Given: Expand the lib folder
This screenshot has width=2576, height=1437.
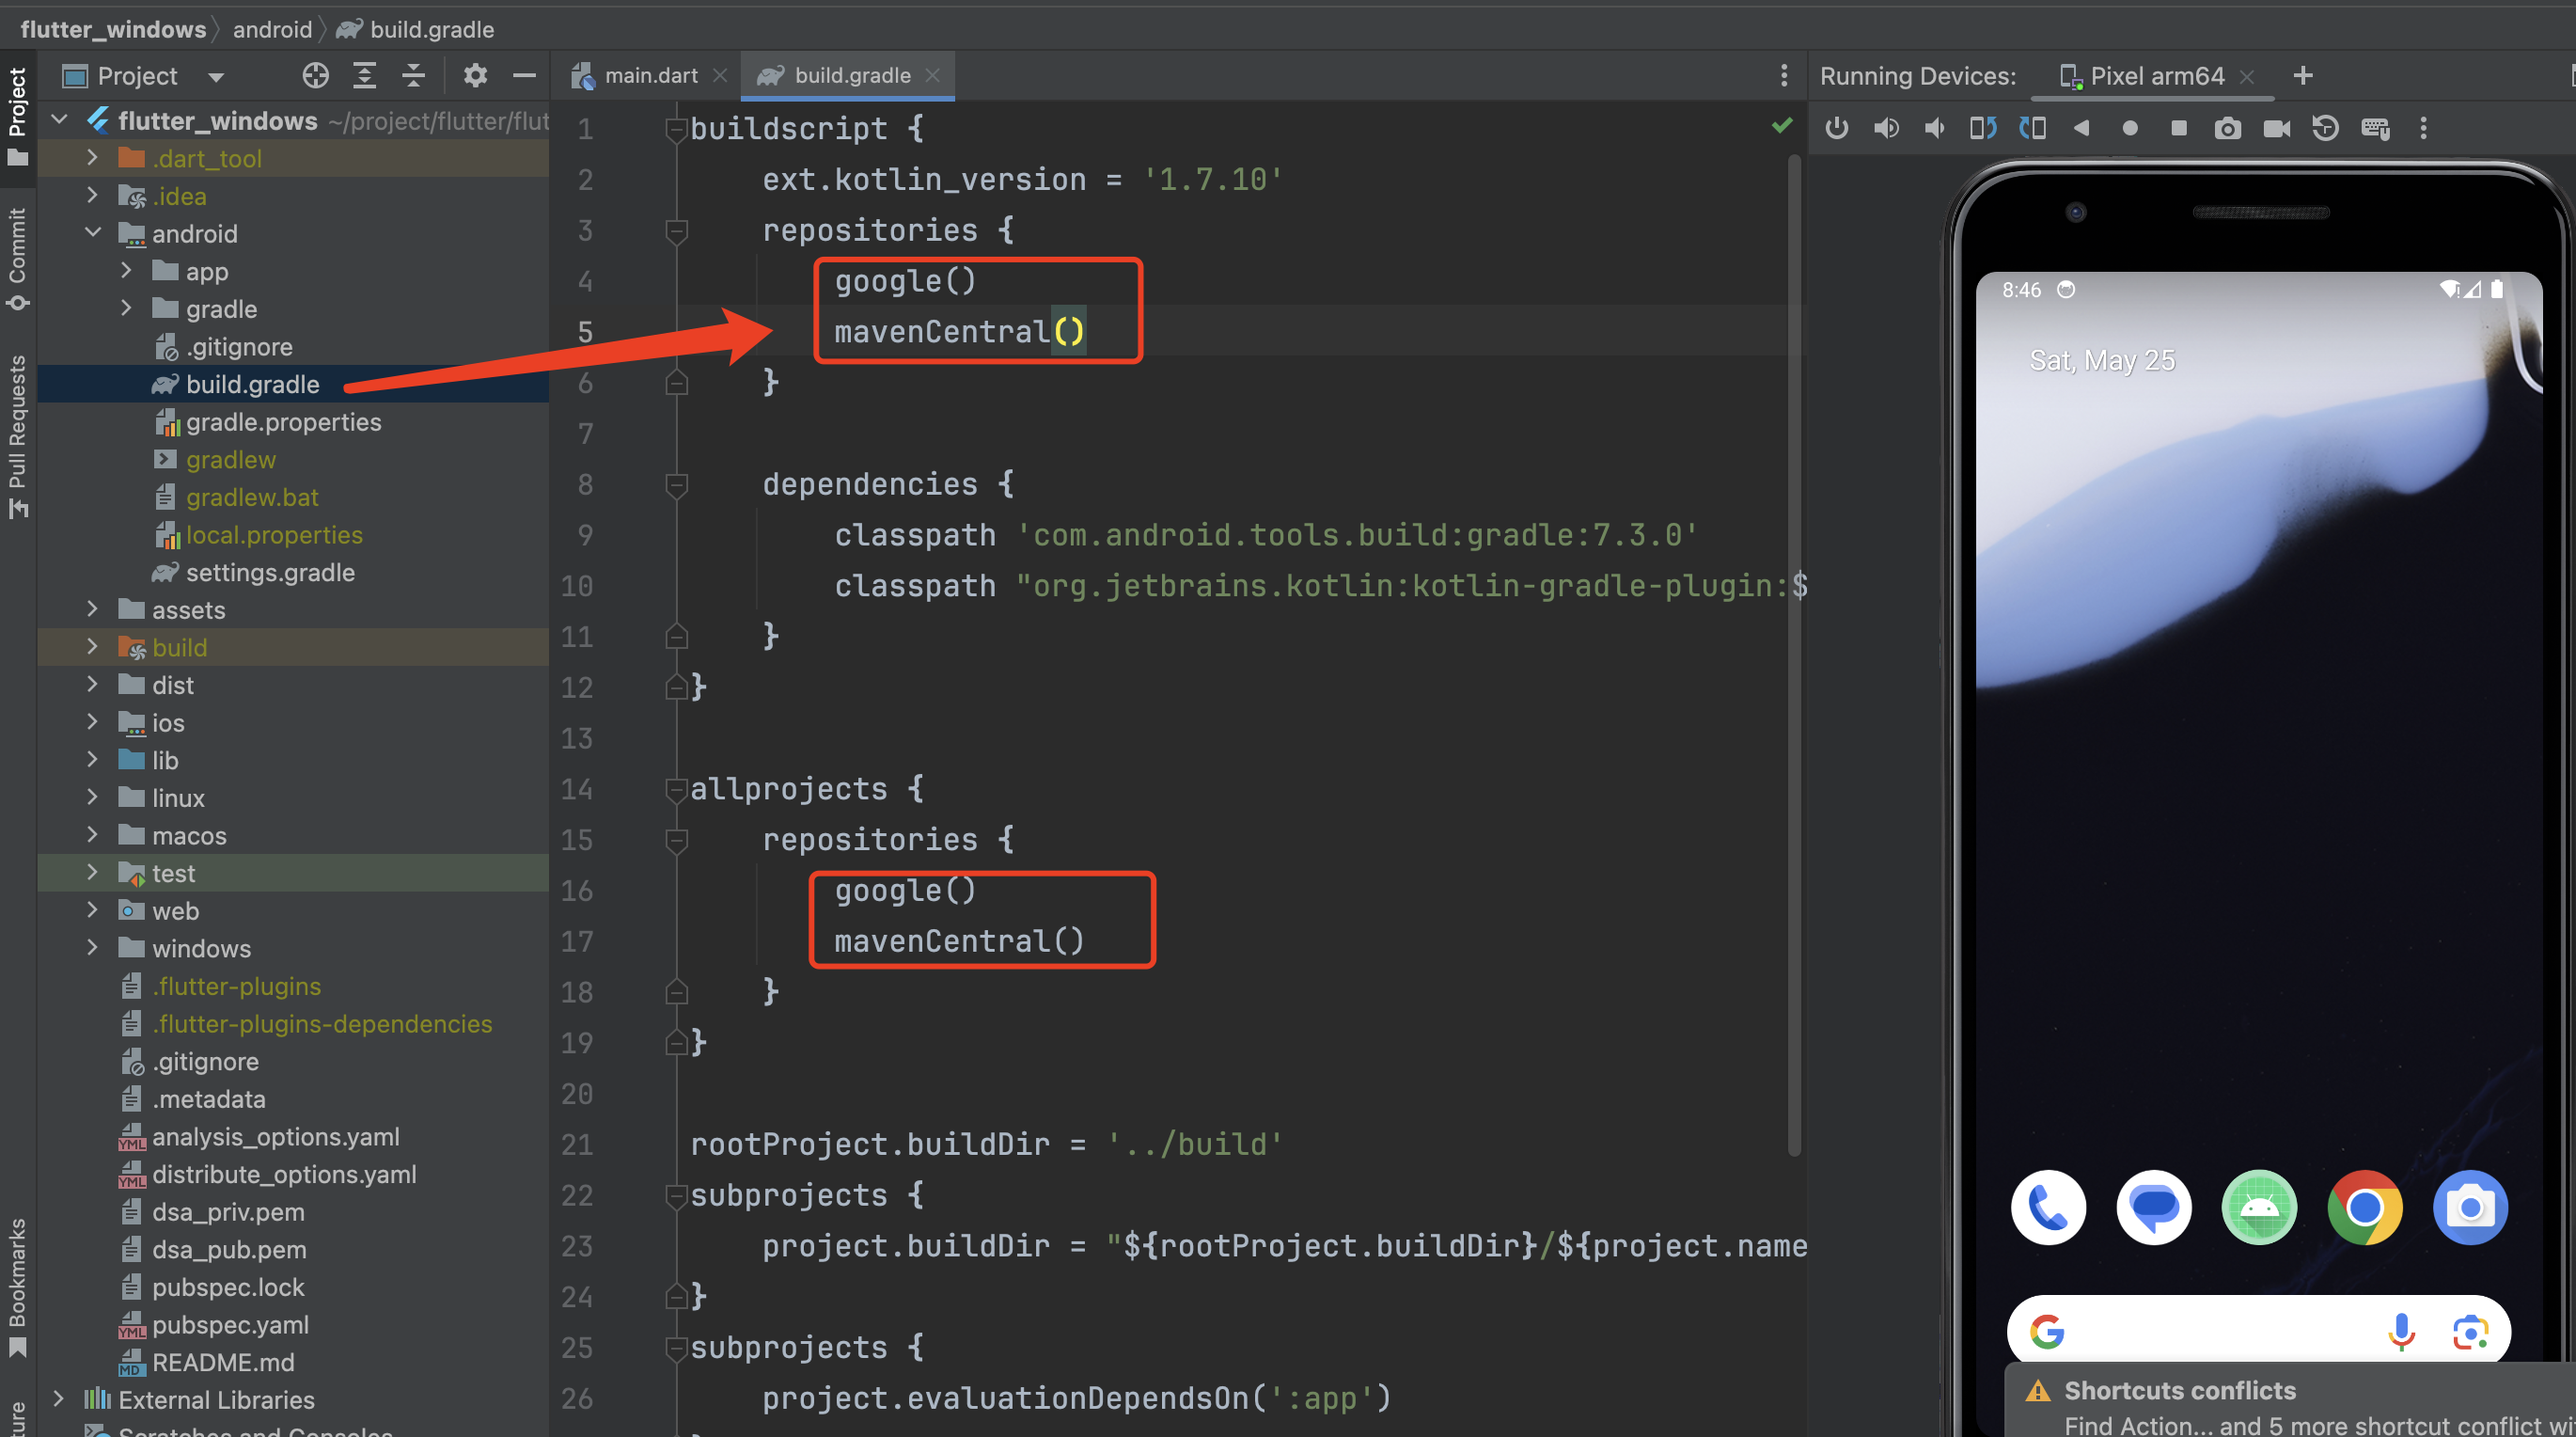Looking at the screenshot, I should point(92,760).
